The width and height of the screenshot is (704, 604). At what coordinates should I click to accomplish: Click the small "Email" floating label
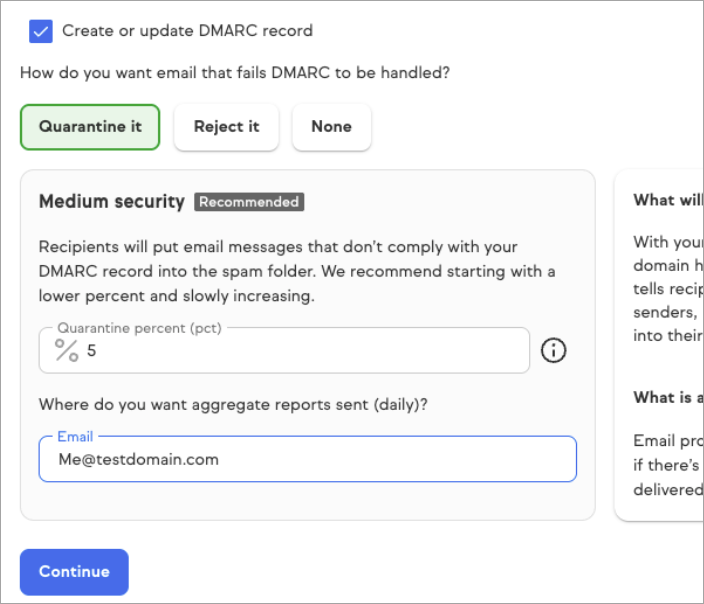click(x=75, y=437)
